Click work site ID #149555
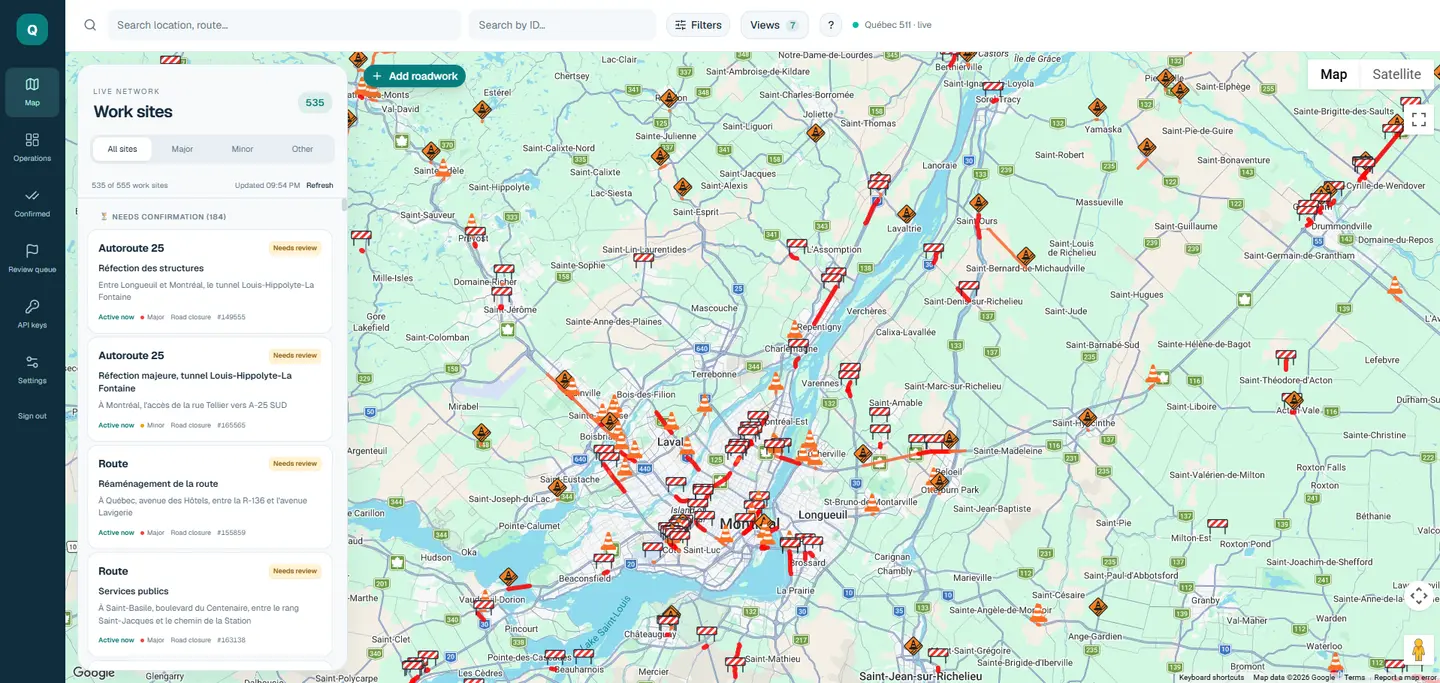This screenshot has height=683, width=1440. click(231, 318)
